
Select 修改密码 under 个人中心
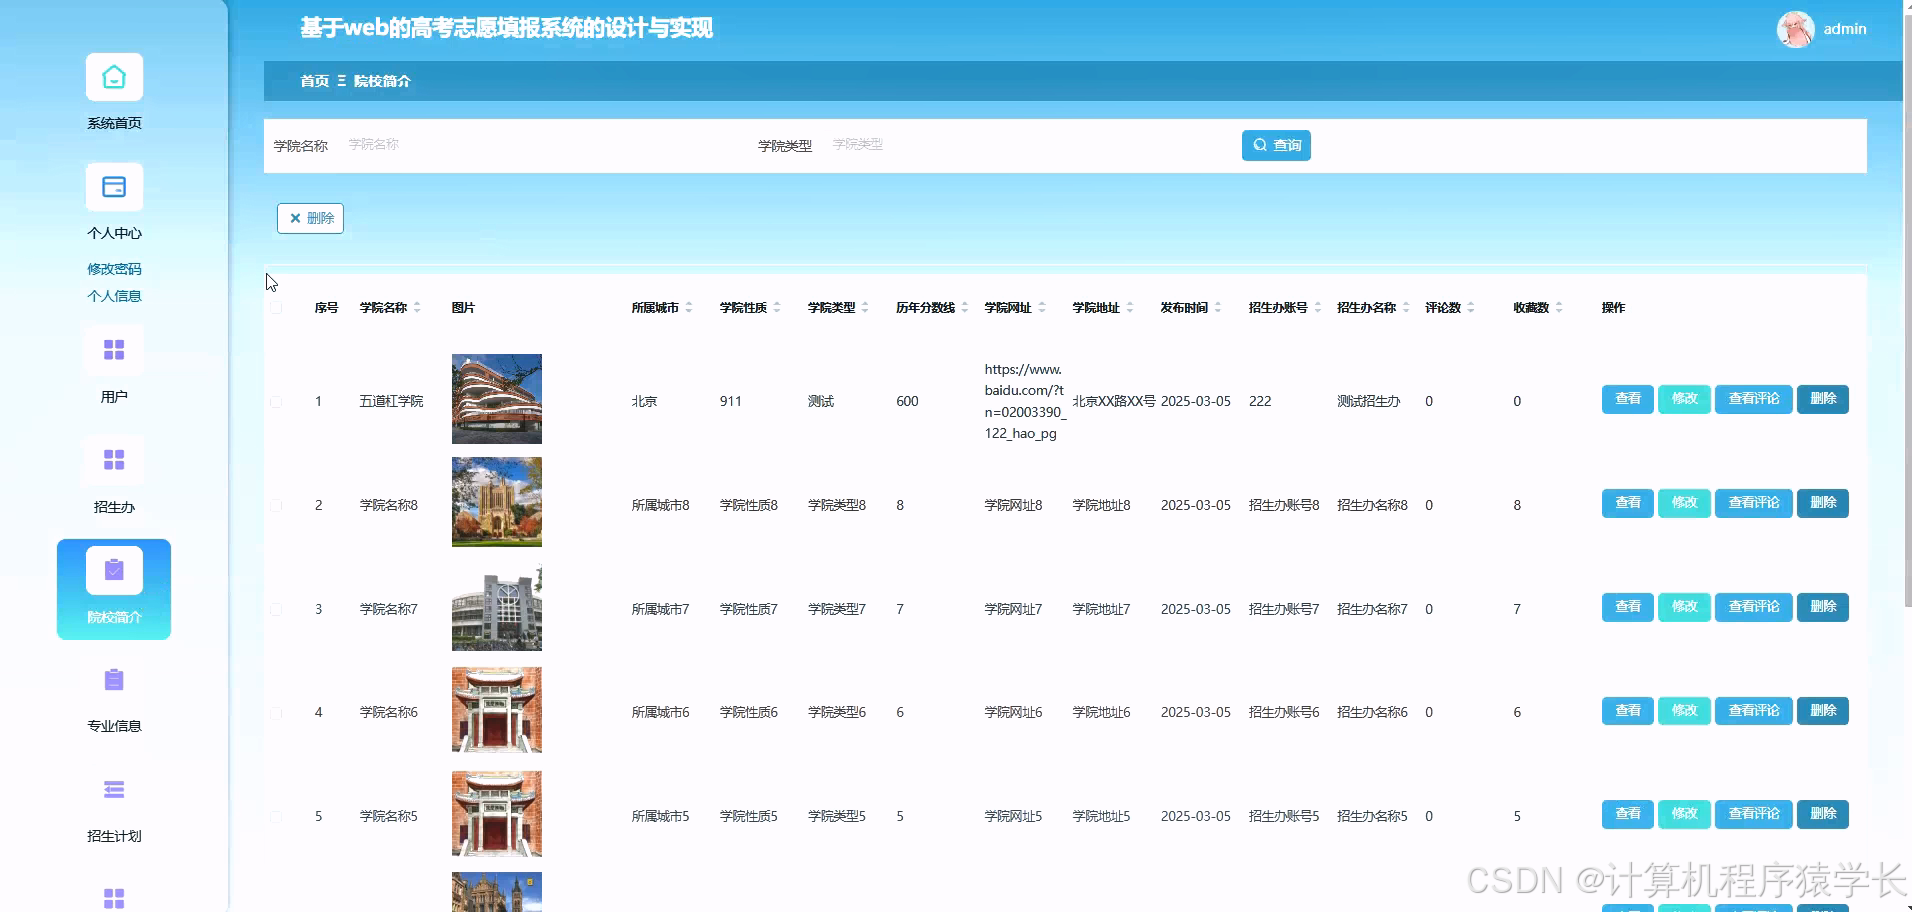[114, 268]
